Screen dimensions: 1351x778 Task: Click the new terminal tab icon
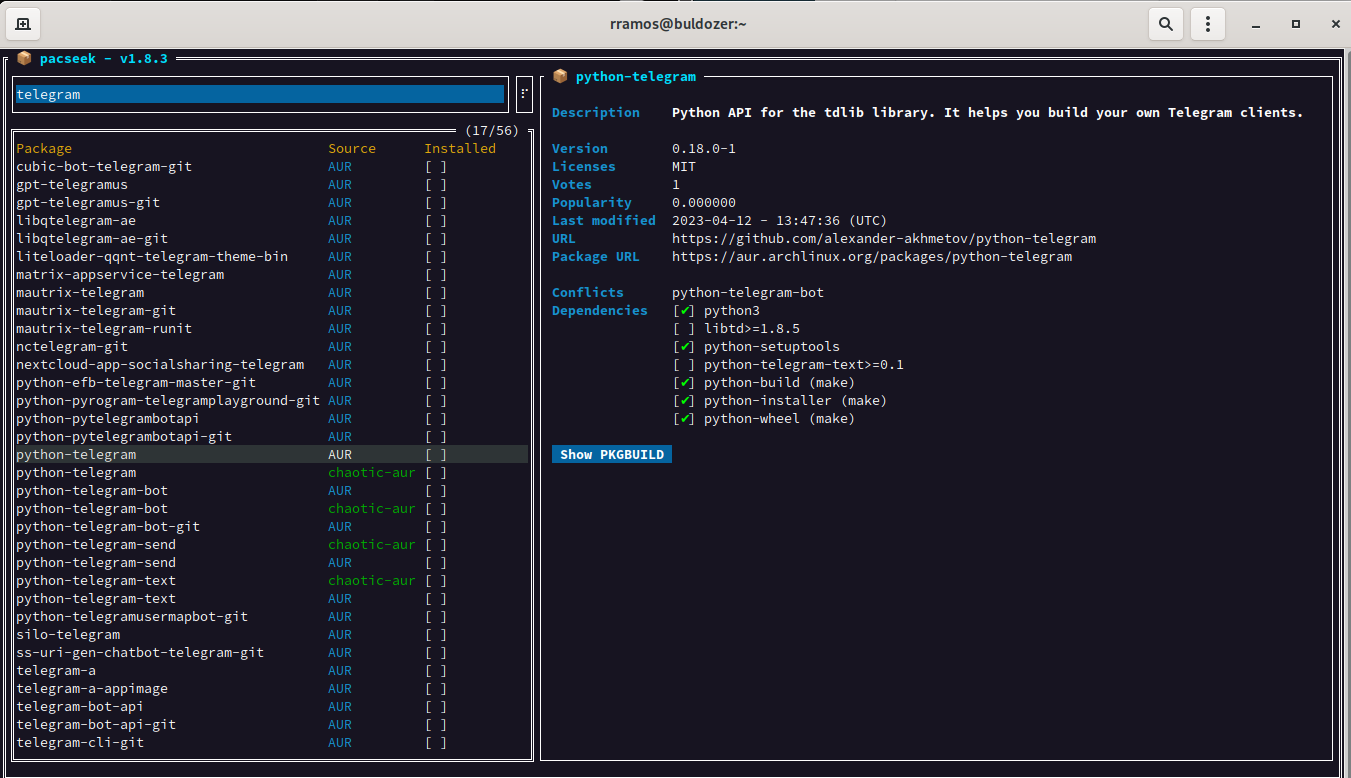(x=23, y=24)
